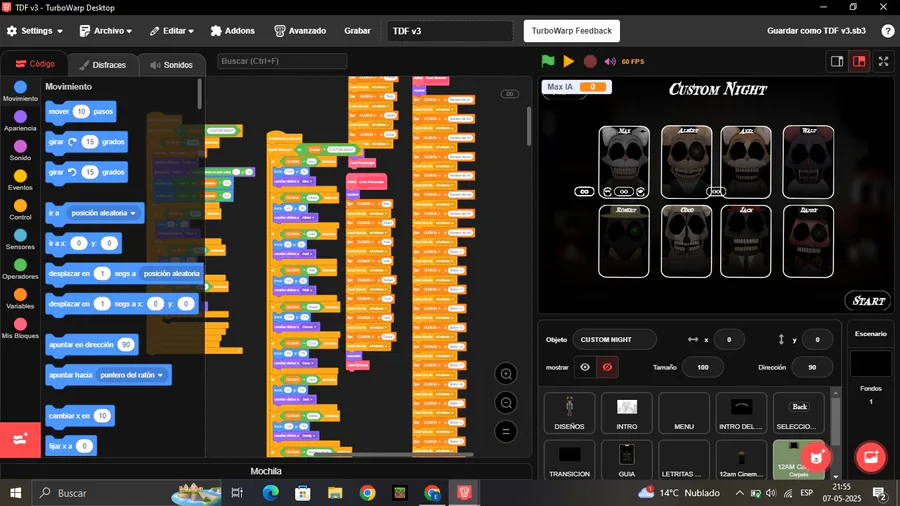Open the extensions library button
900x506 pixels.
click(20, 440)
